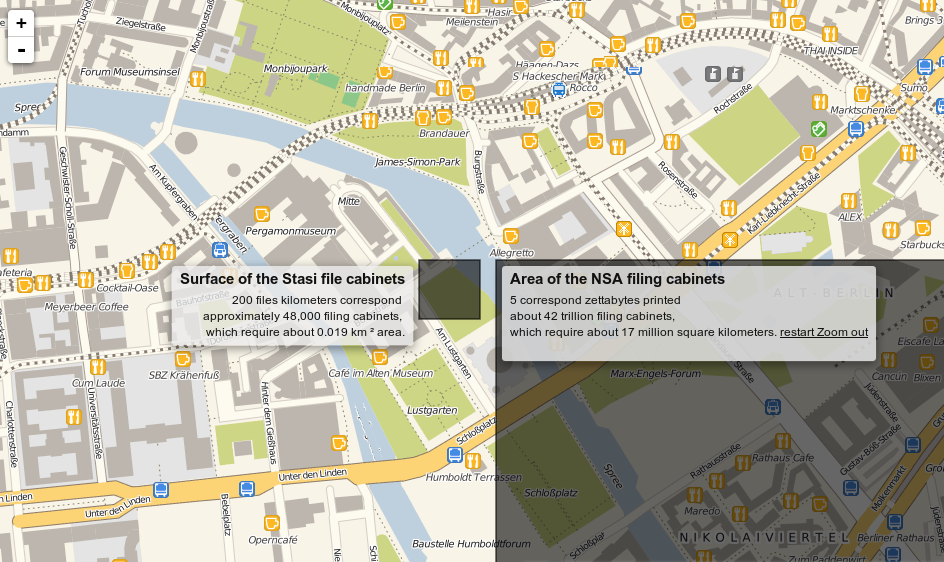Select the Humboldt Terrassen restaurant icon
The image size is (944, 562).
point(473,461)
